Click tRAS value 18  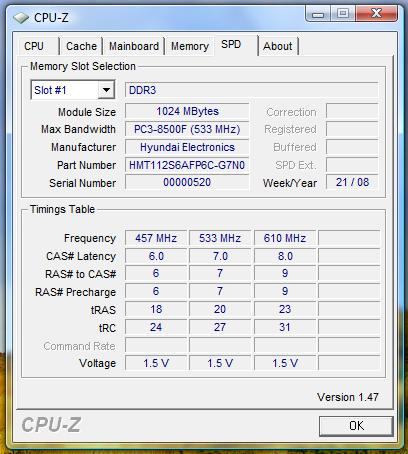tap(156, 309)
